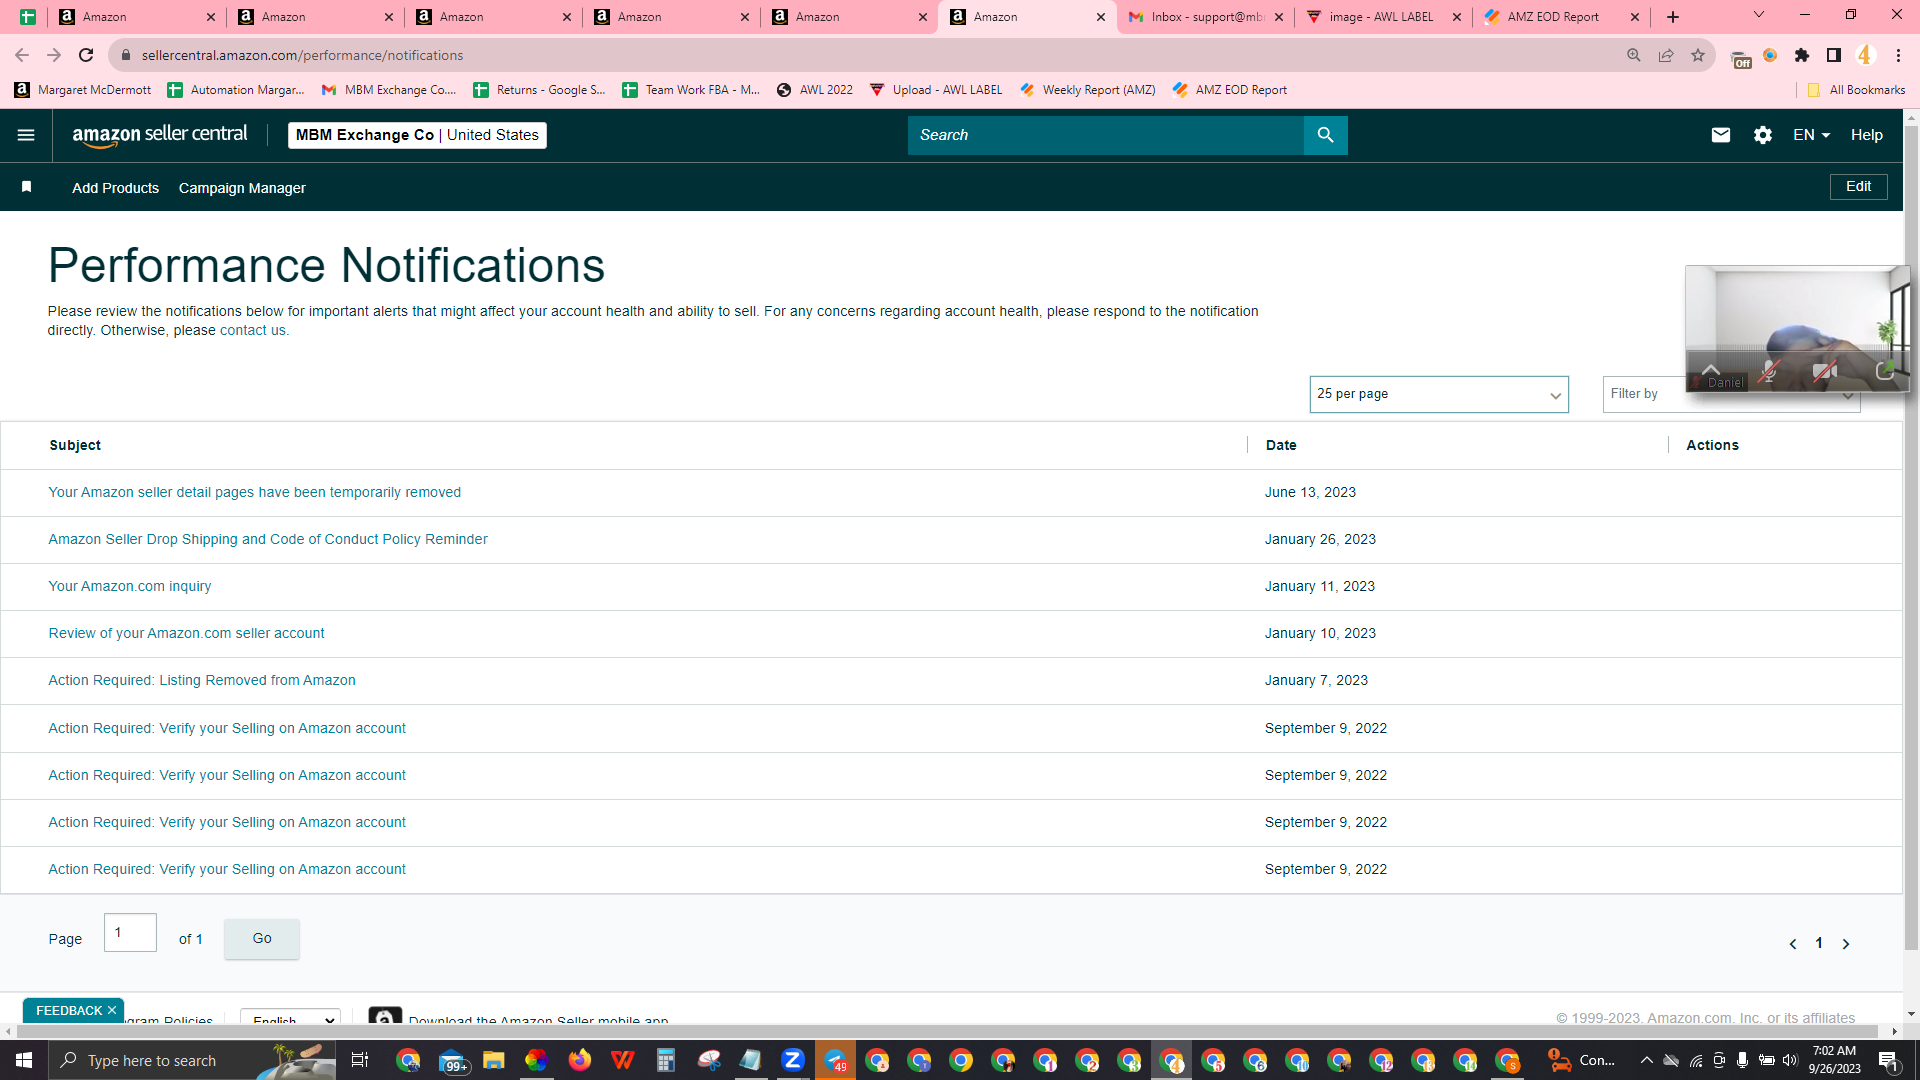Open the AWL 2022 bookmark
The height and width of the screenshot is (1080, 1920).
[815, 90]
